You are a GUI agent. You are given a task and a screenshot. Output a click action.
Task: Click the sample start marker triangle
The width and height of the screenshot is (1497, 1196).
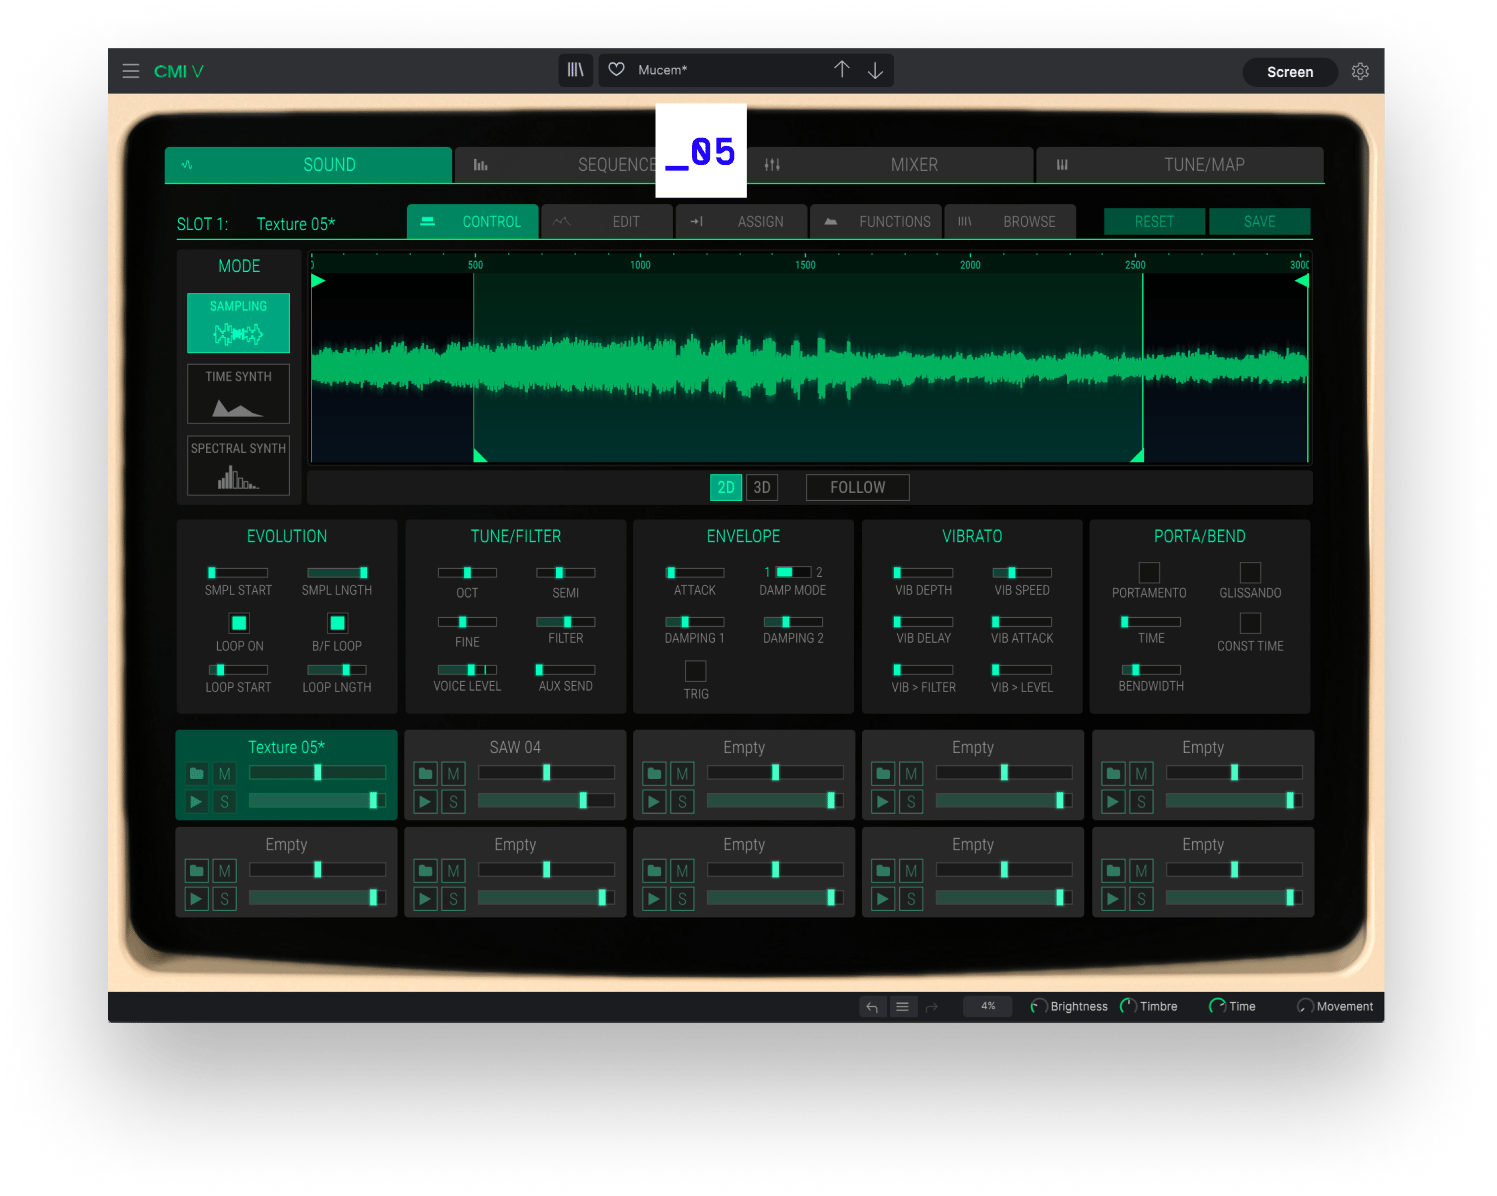[318, 281]
